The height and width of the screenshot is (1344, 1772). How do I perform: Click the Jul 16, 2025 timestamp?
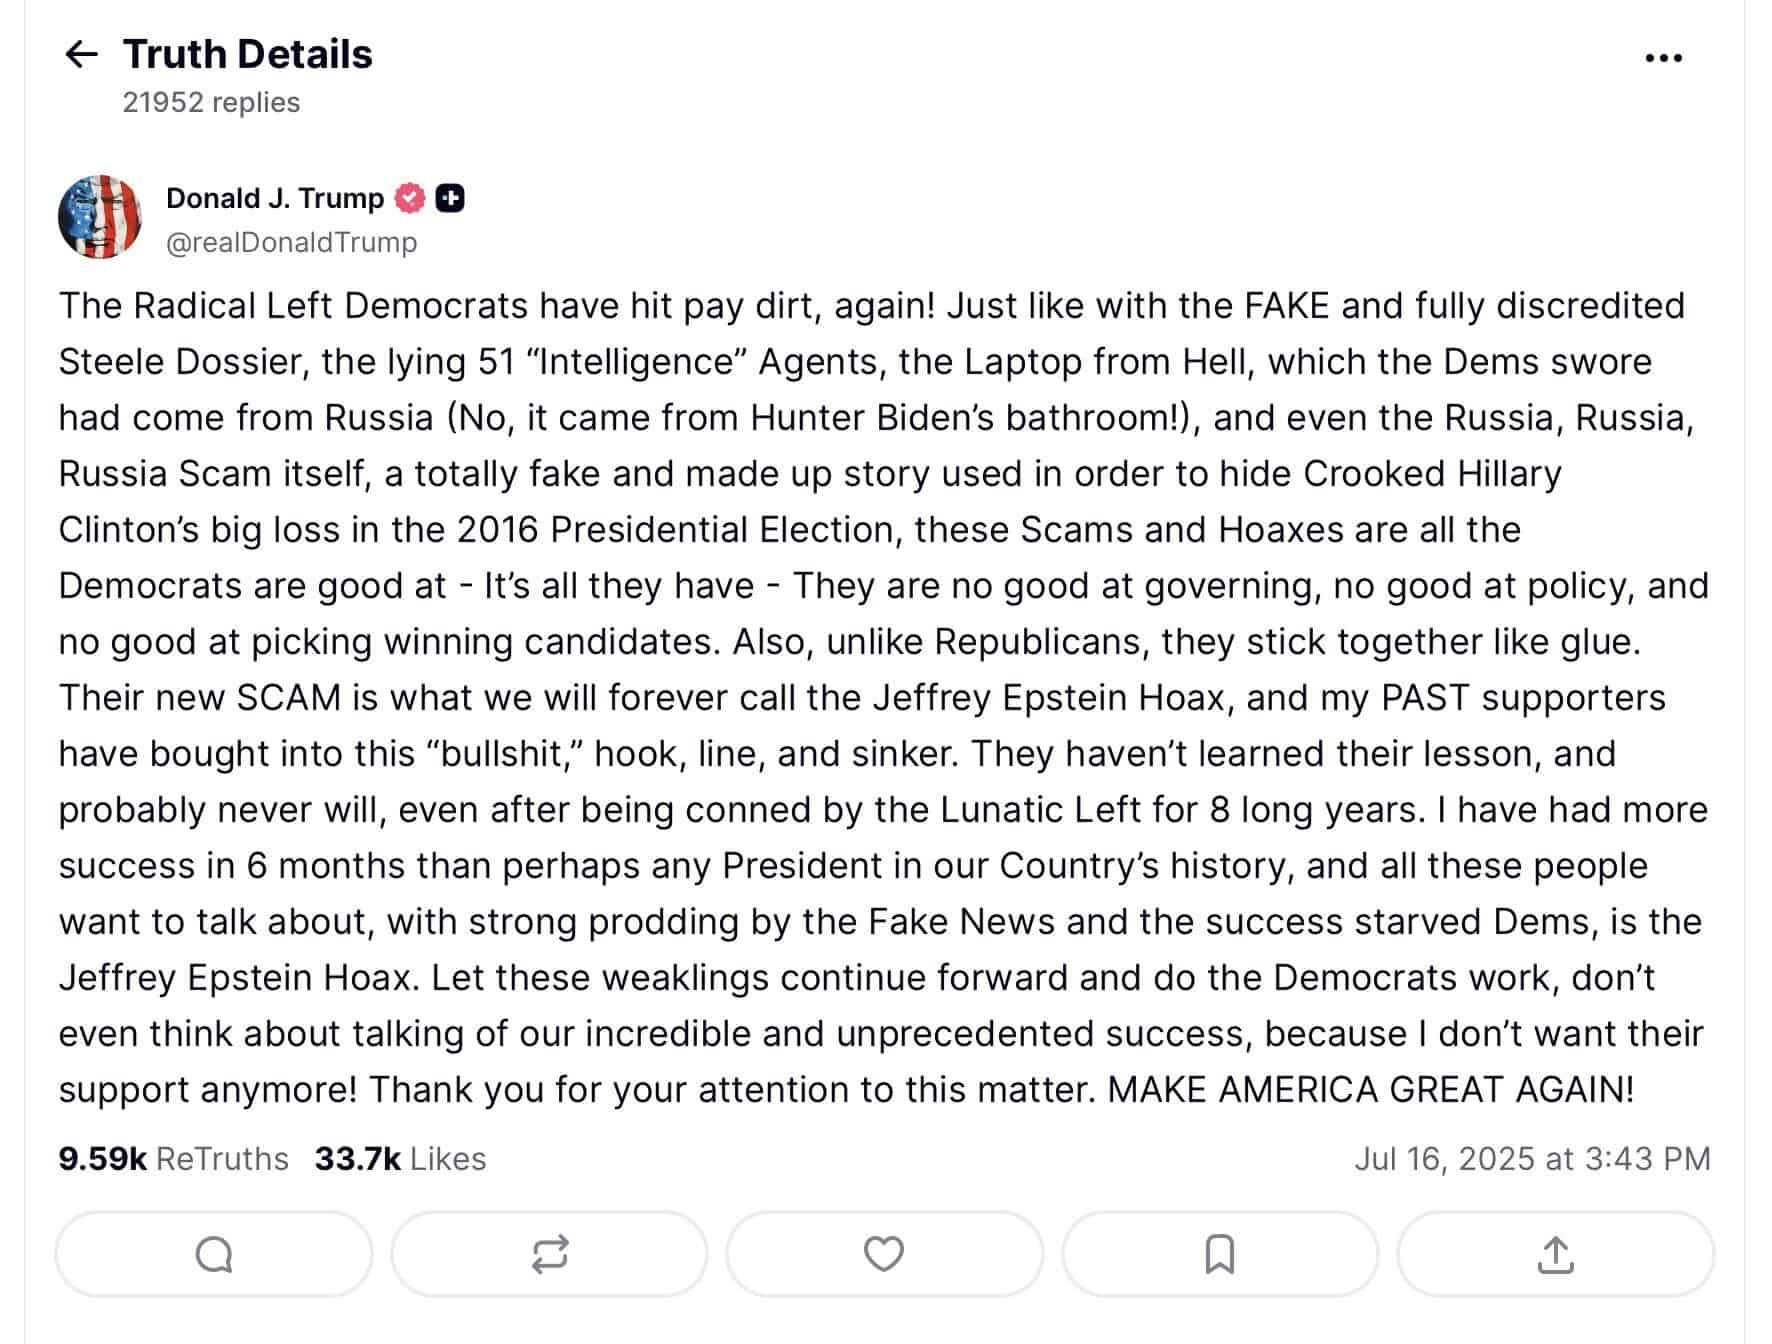click(1532, 1158)
